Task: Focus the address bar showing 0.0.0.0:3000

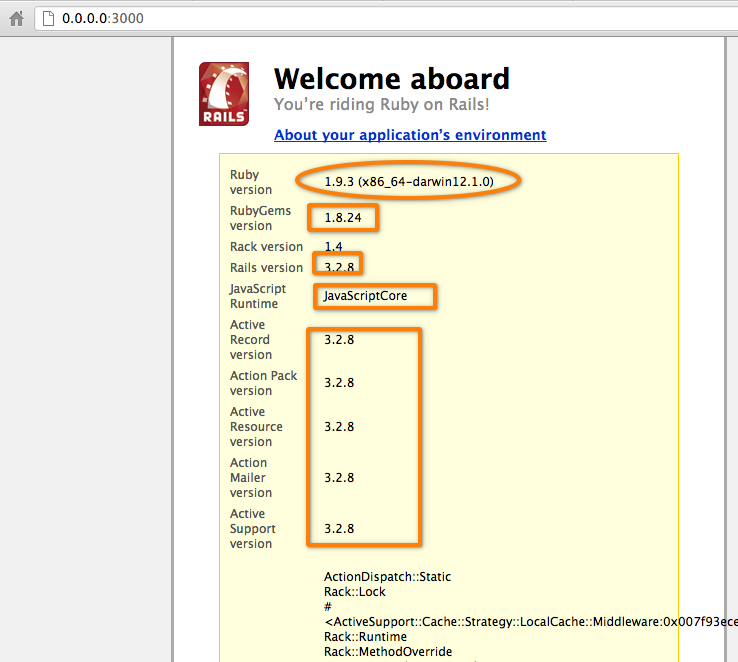Action: (386, 18)
